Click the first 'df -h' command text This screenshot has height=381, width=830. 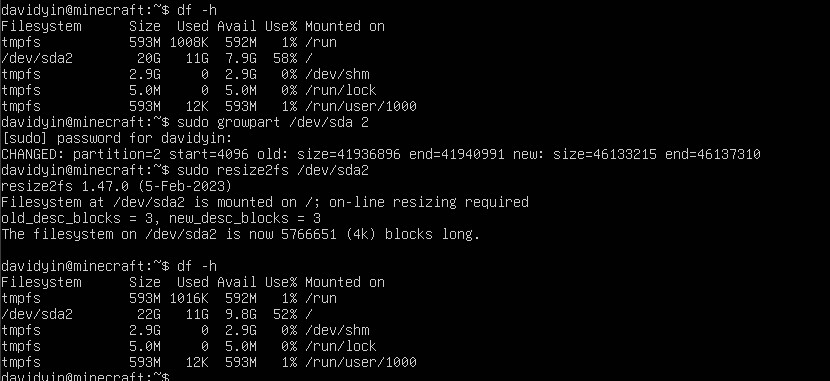point(197,10)
